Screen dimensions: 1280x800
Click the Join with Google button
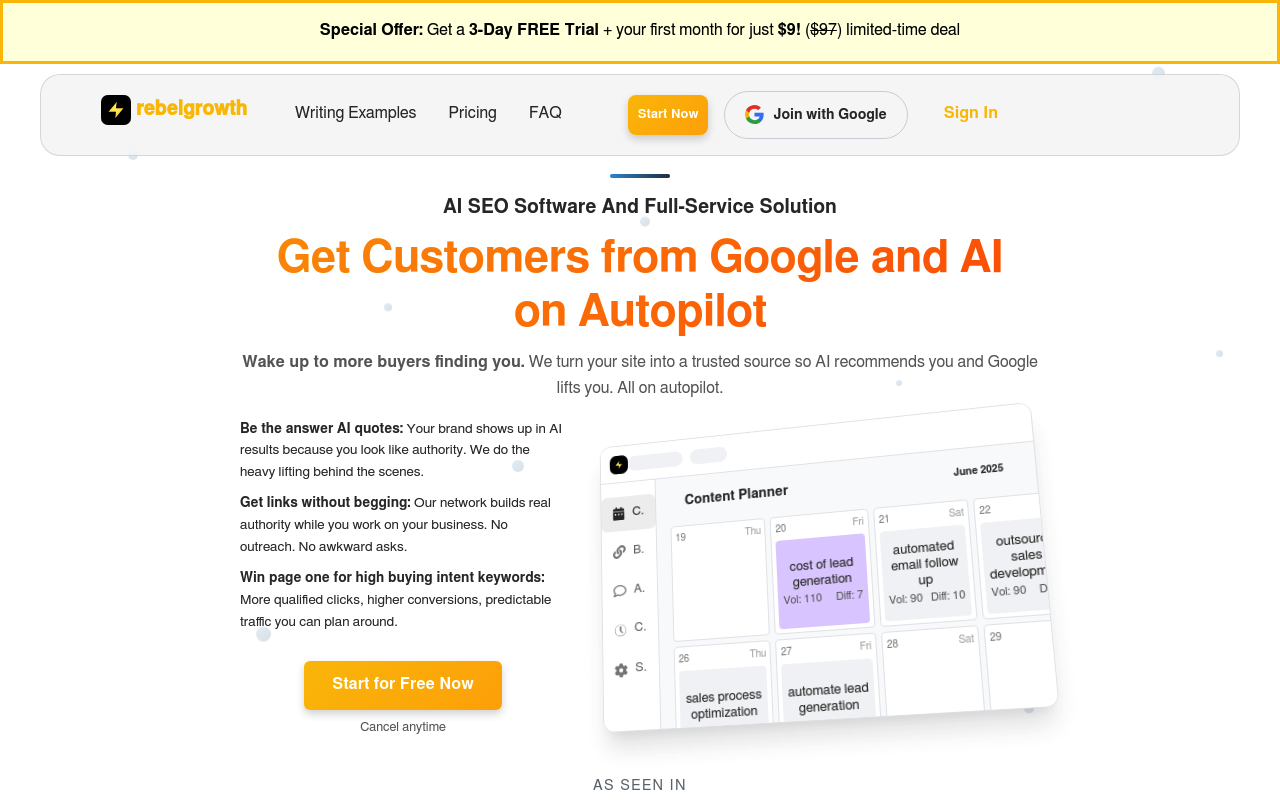coord(815,115)
